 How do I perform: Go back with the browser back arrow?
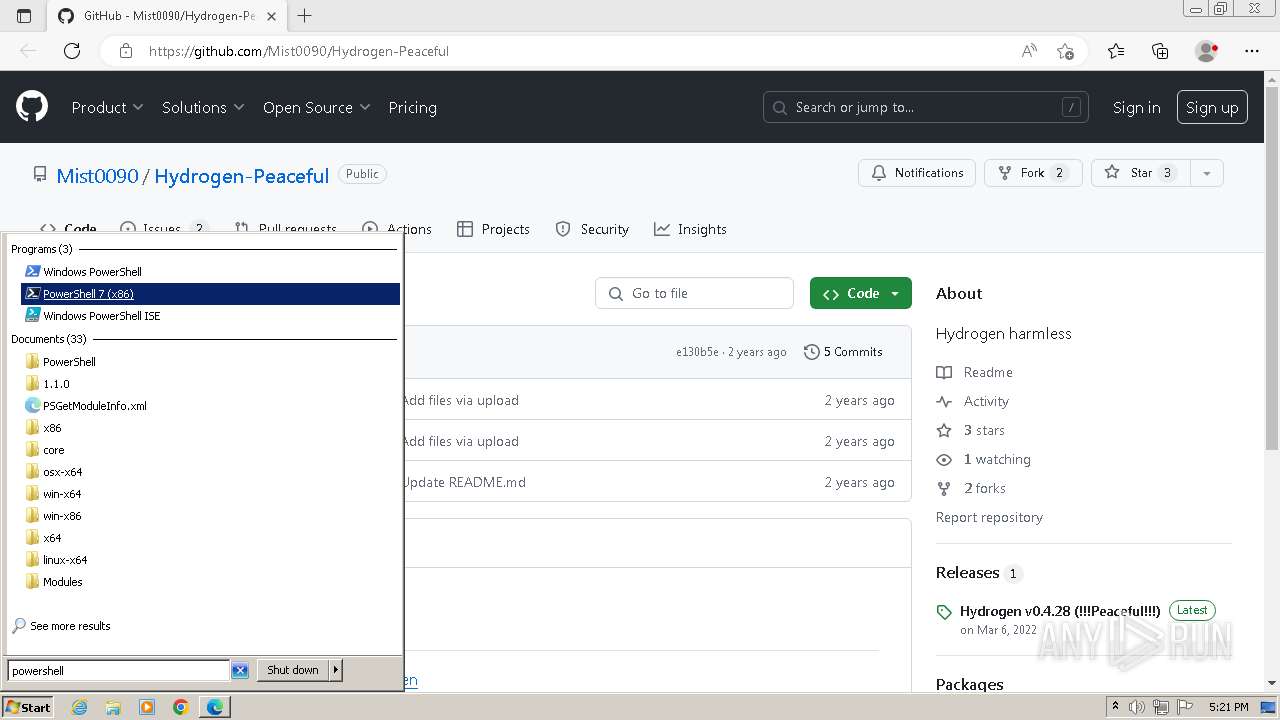28,51
